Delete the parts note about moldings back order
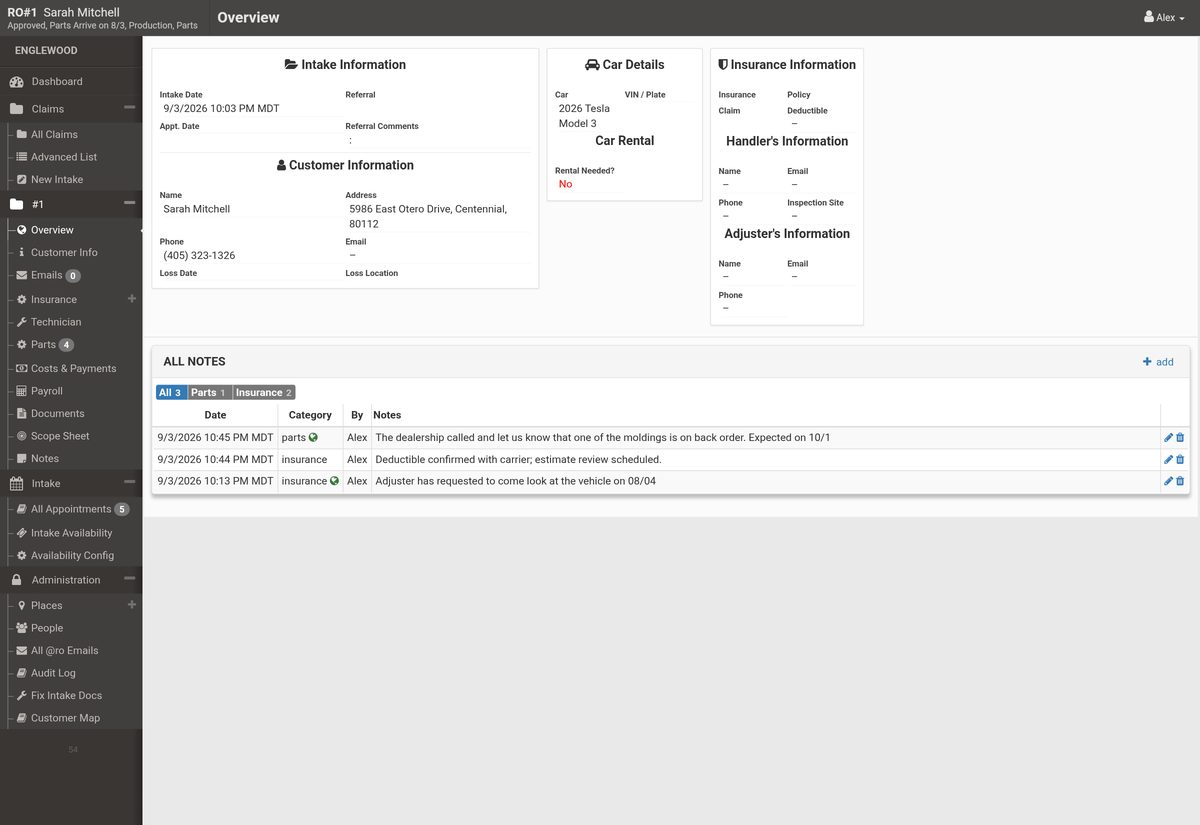Image resolution: width=1200 pixels, height=825 pixels. click(x=1180, y=438)
